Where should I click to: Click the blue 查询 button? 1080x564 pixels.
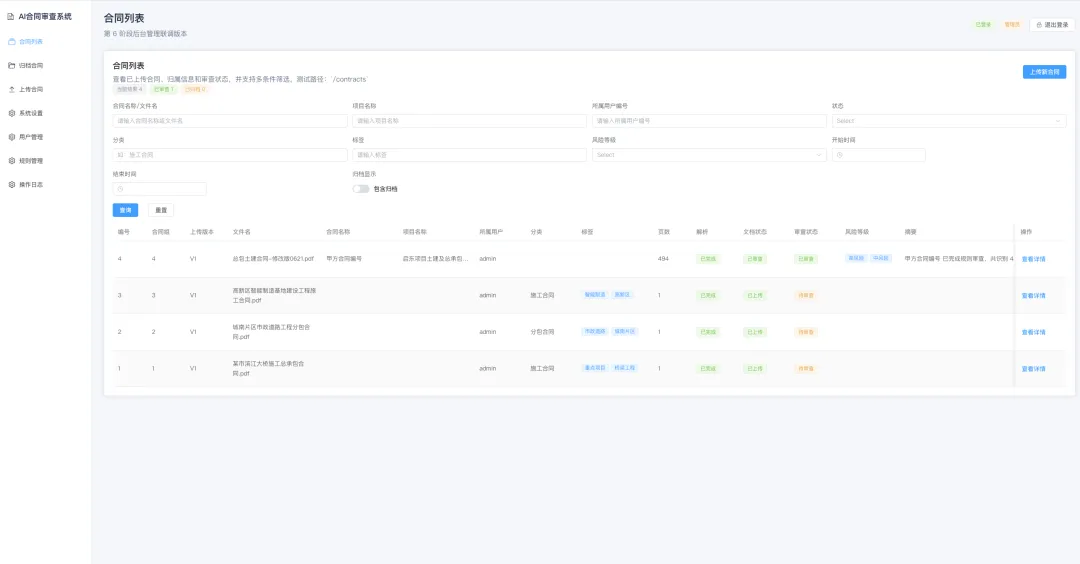[125, 210]
